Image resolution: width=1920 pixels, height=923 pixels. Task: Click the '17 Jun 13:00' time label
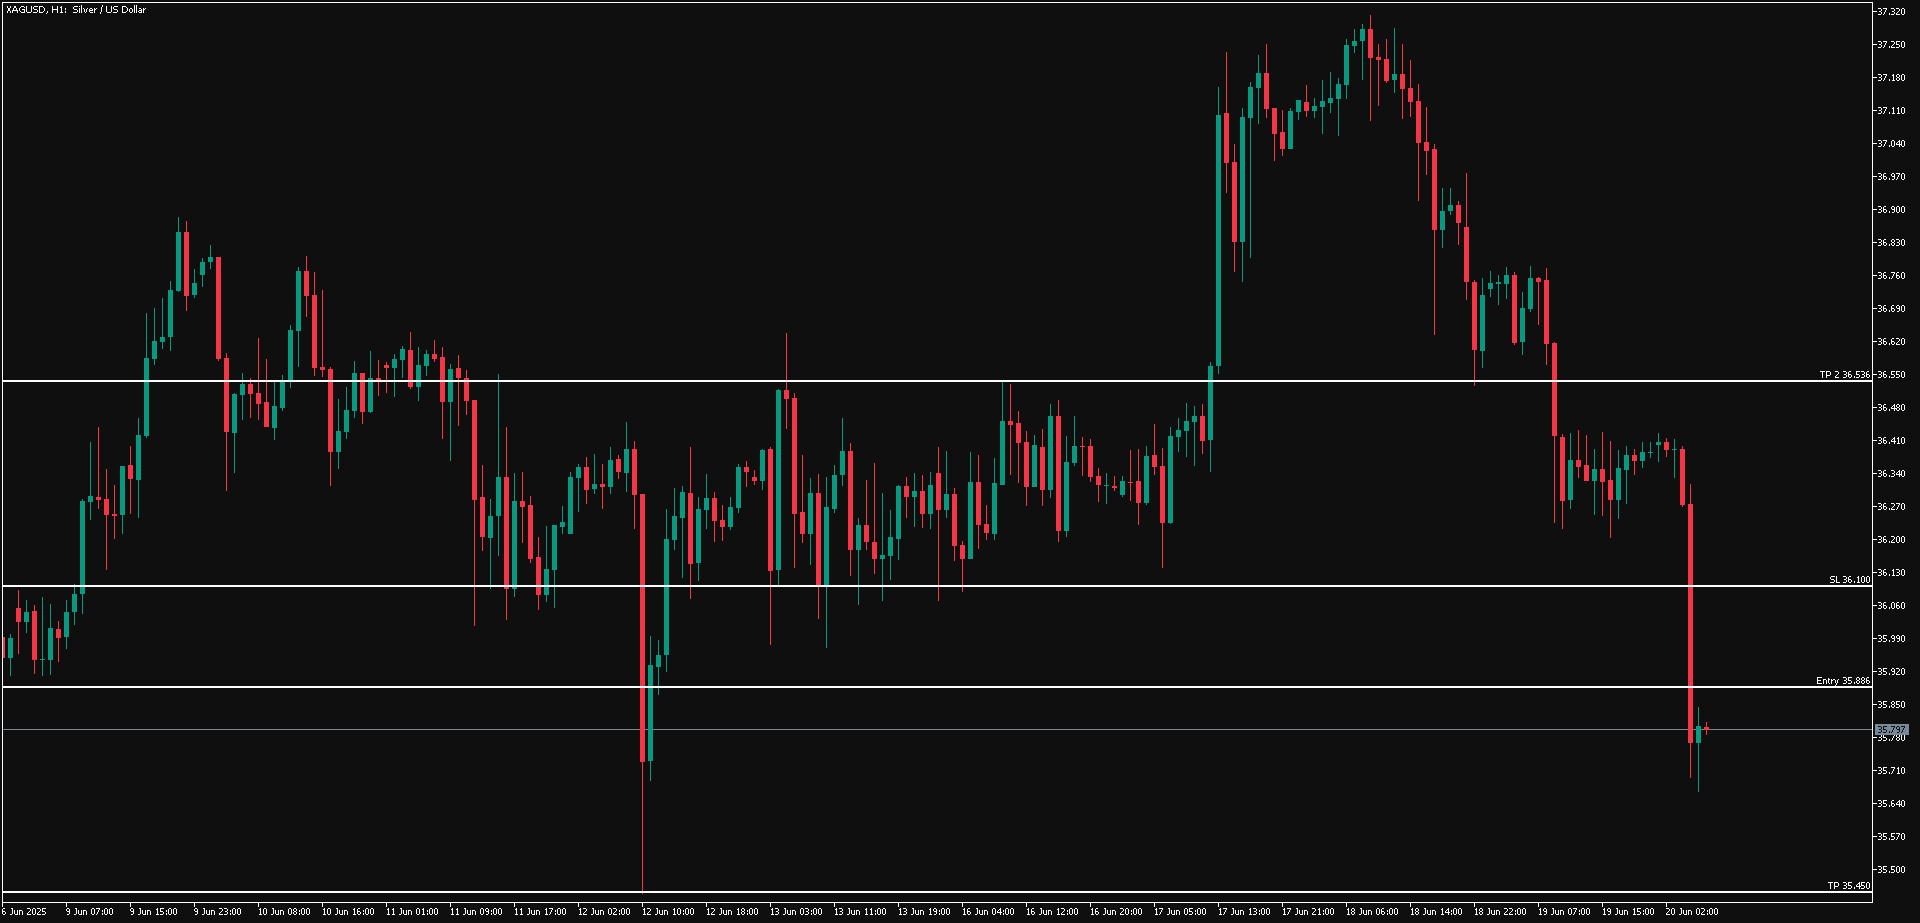click(1244, 912)
